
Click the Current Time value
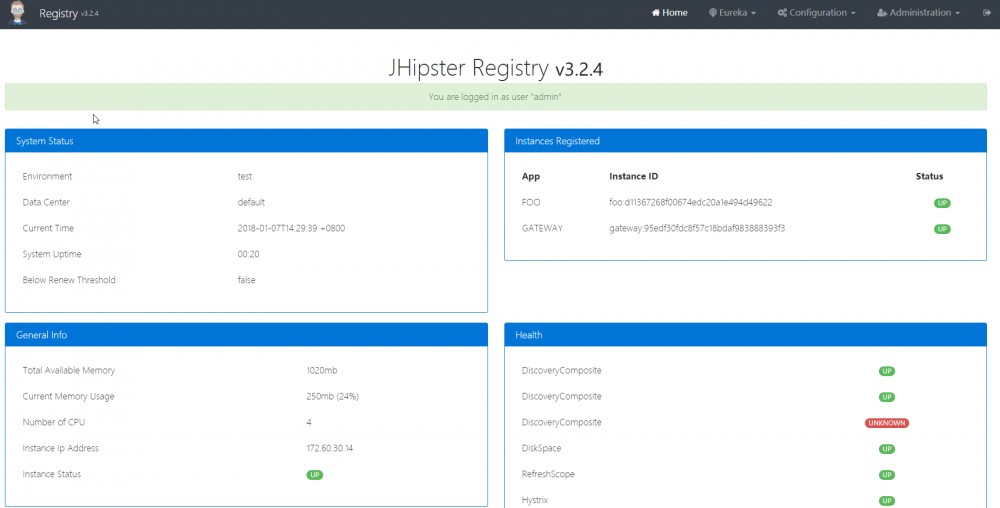[x=291, y=228]
